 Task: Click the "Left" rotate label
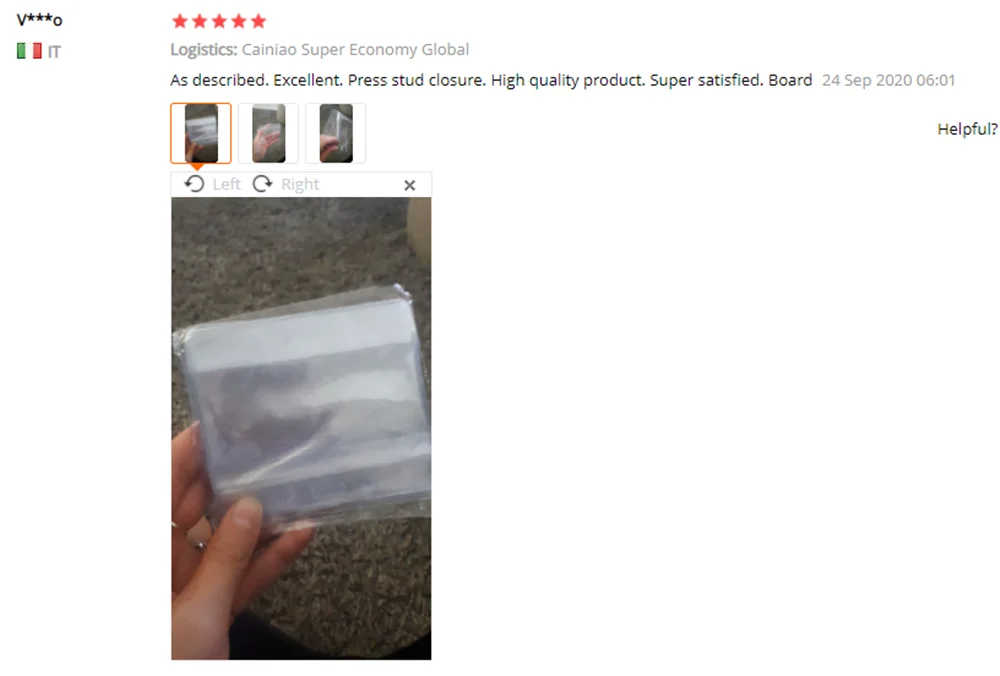click(x=226, y=184)
